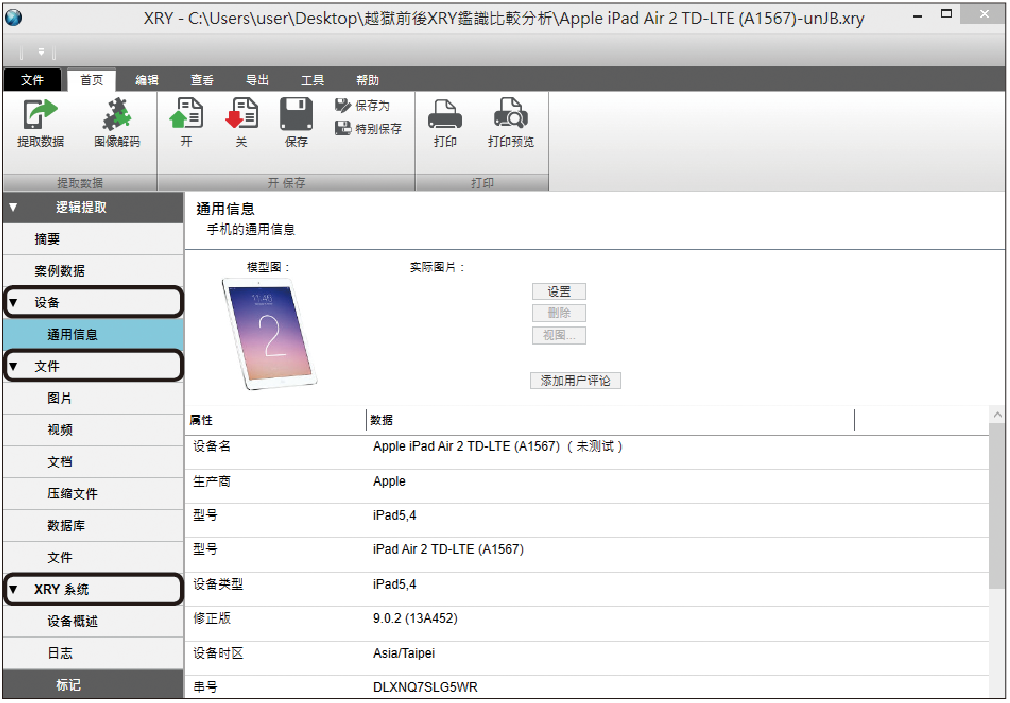Open 数据库 in the sidebar
1010x703 pixels.
coord(93,526)
